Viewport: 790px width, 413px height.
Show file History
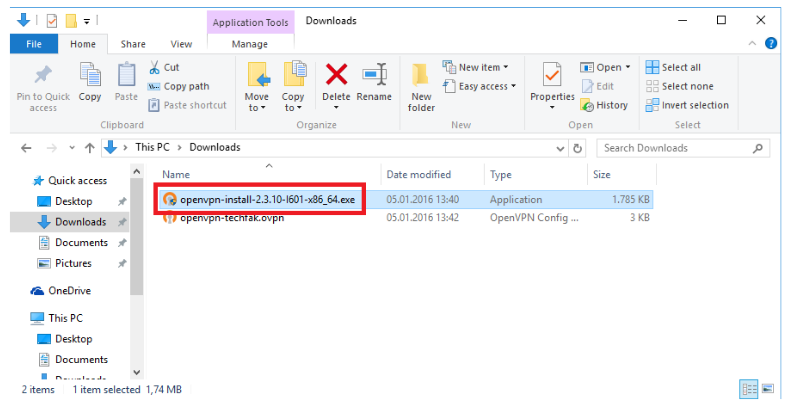pos(604,105)
